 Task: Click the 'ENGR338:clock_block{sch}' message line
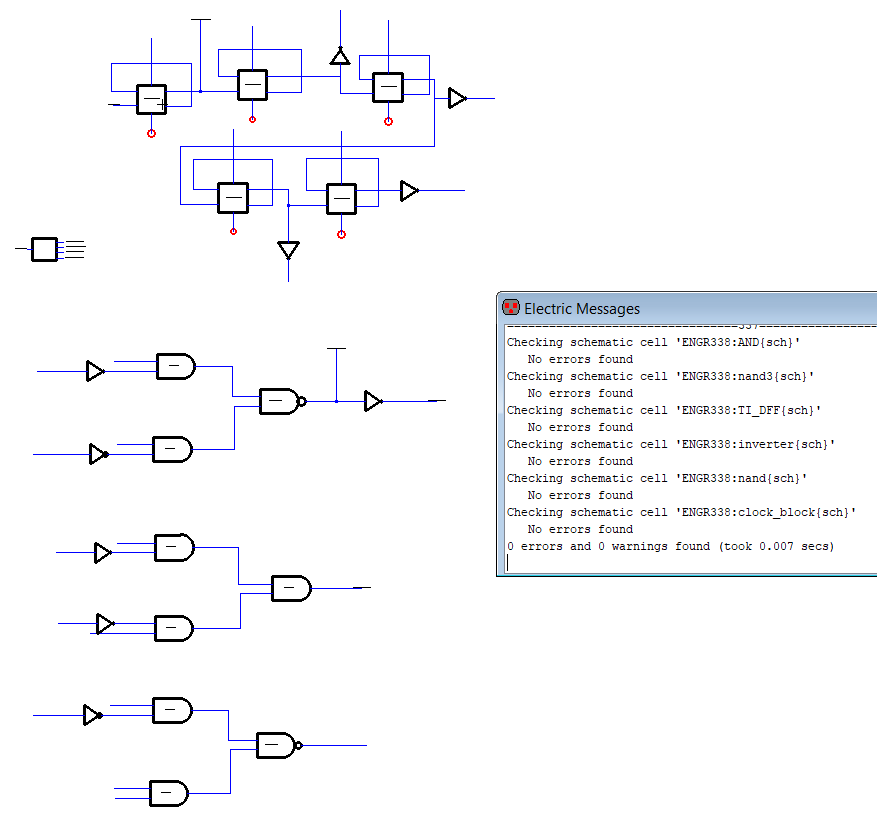[x=681, y=512]
